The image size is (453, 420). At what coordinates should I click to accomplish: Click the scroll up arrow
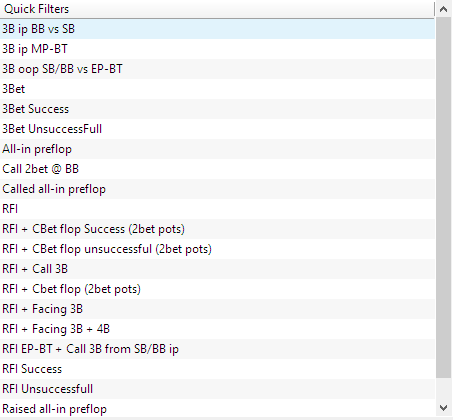pos(444,9)
